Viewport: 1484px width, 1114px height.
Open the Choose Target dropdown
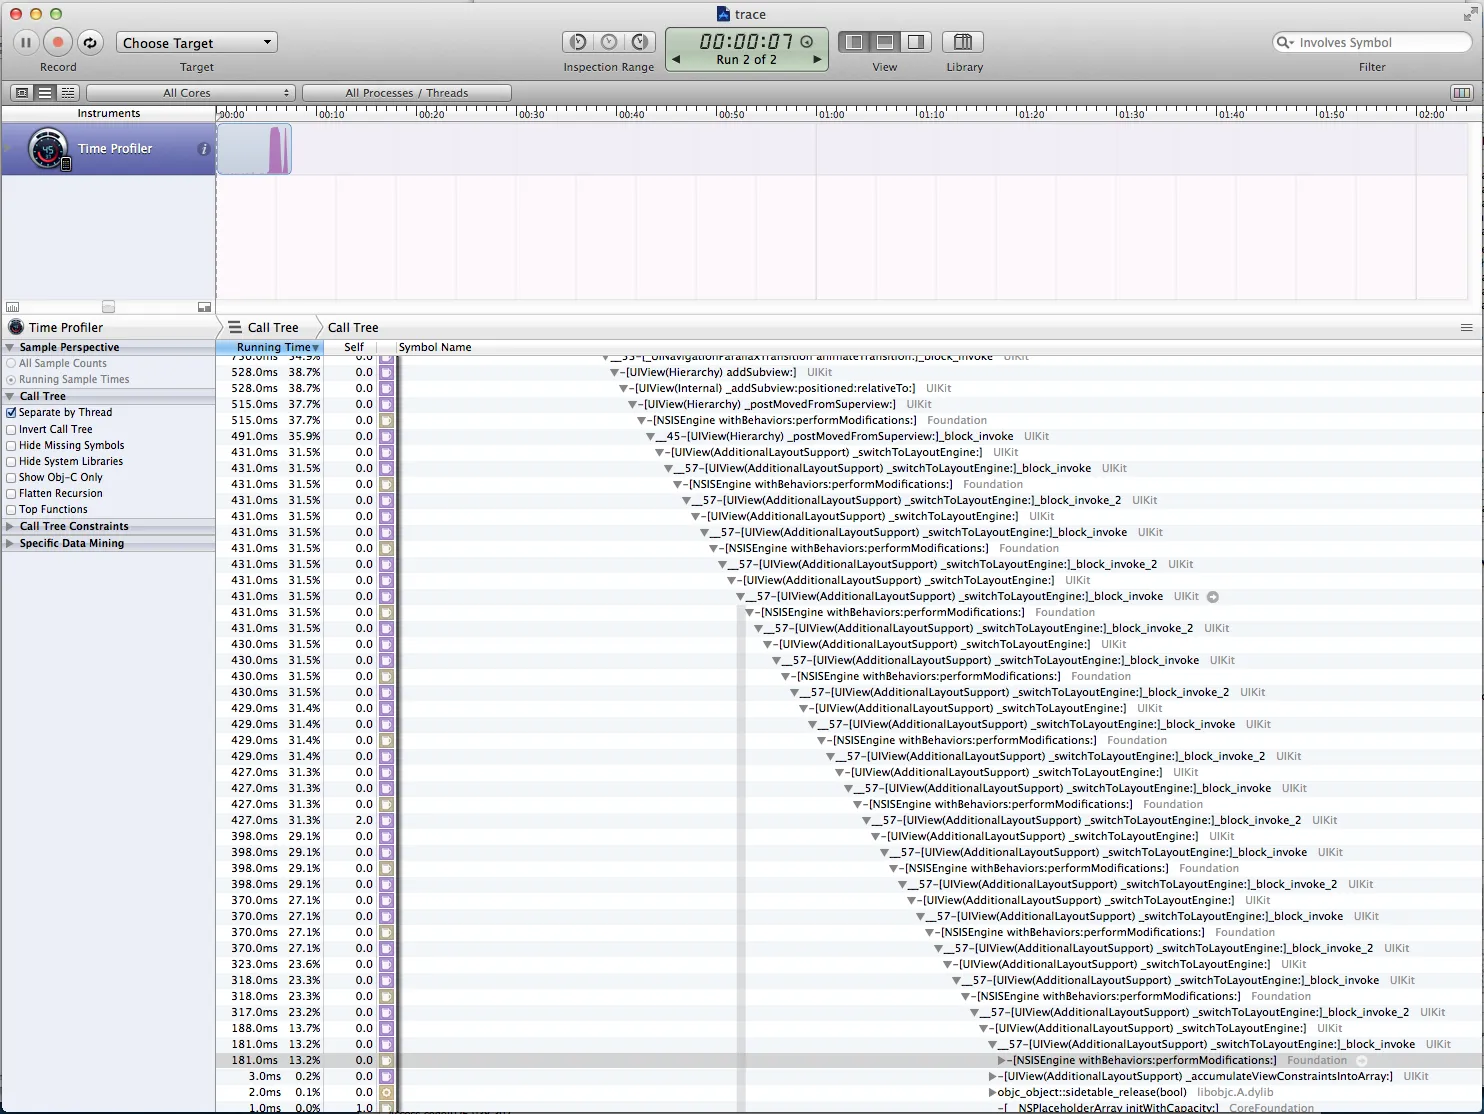pyautogui.click(x=197, y=42)
